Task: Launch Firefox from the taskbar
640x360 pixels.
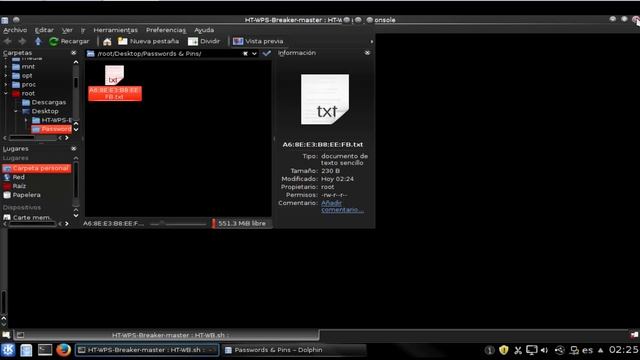Action: (x=63, y=350)
